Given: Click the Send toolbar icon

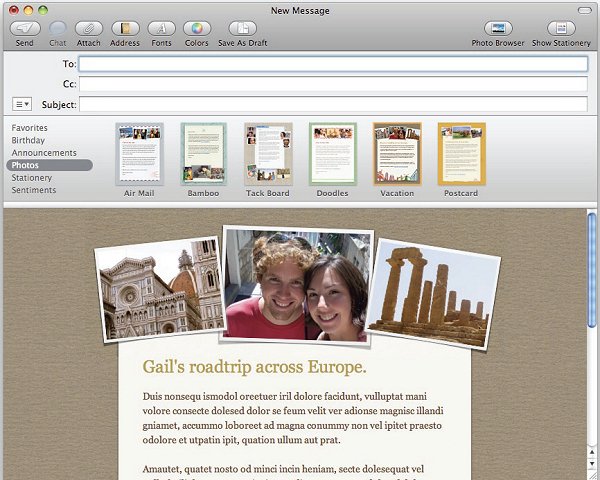Looking at the screenshot, I should point(24,29).
